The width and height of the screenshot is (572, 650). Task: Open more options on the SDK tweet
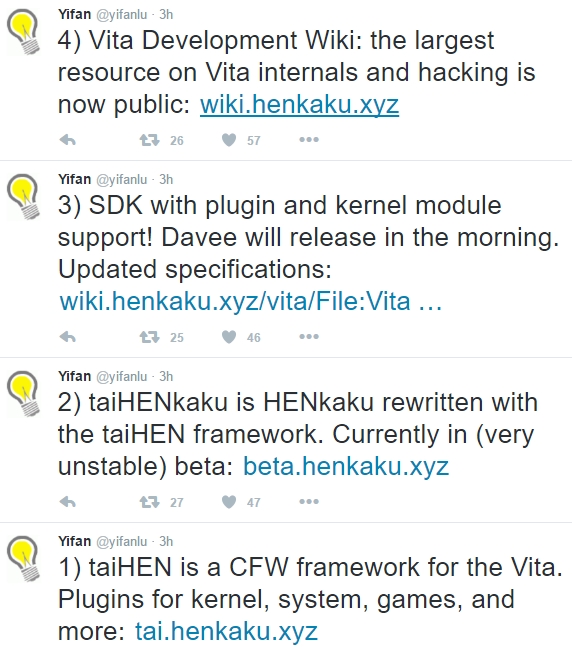tap(309, 337)
